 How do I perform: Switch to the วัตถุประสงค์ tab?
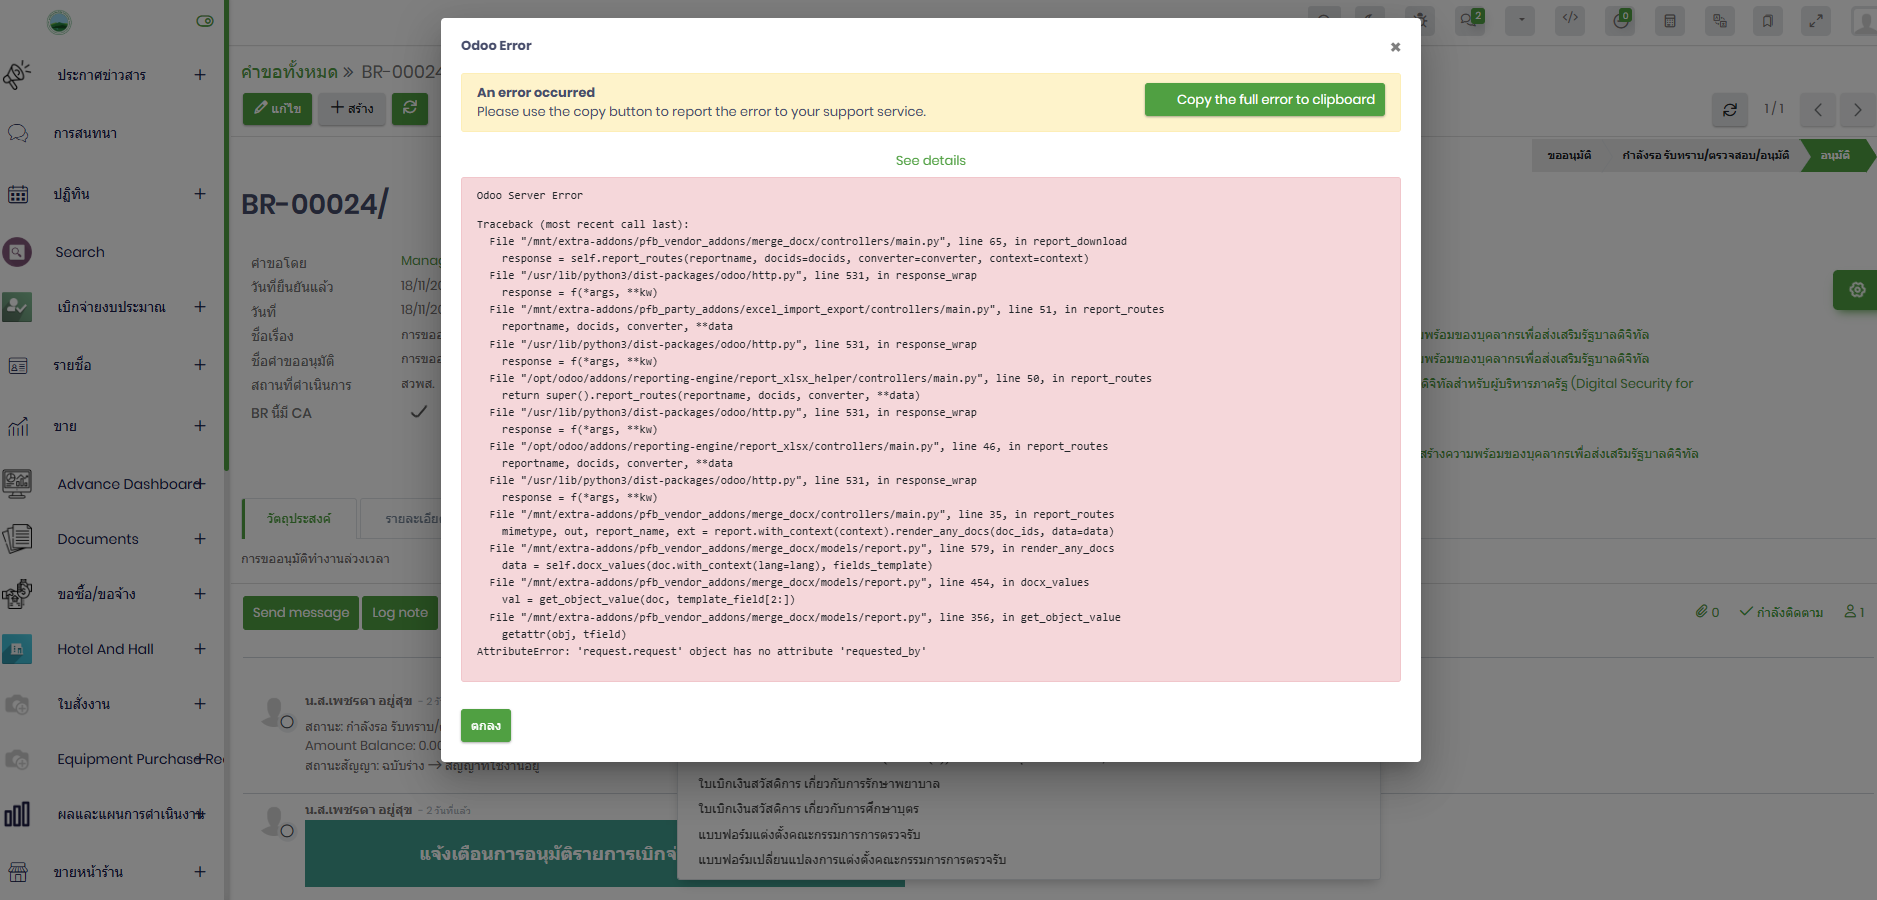tap(299, 519)
